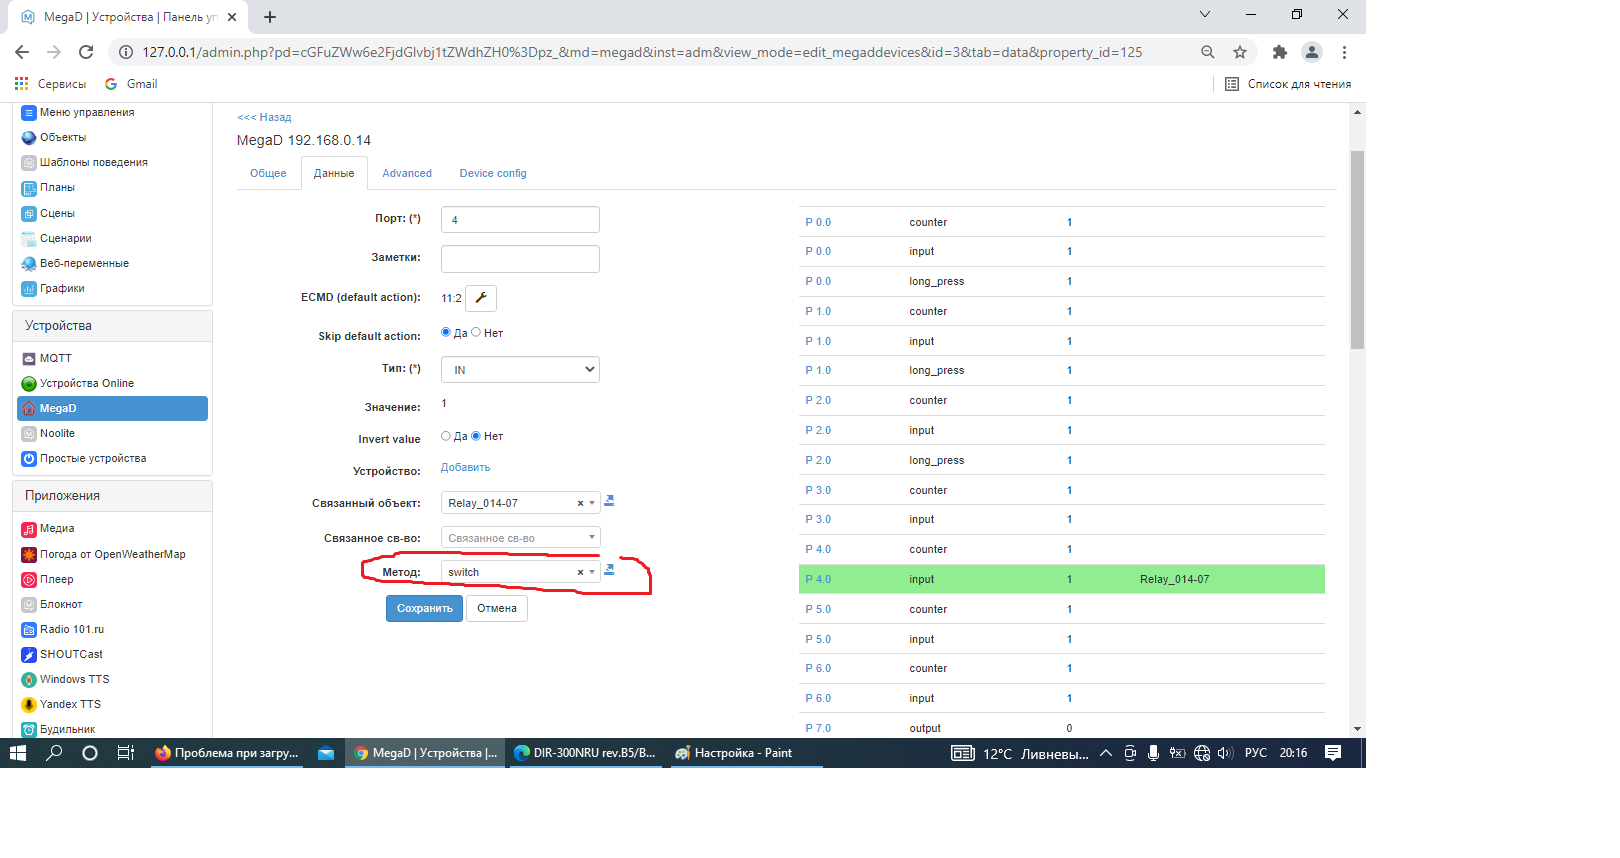1620x858 pixels.
Task: Bookmark this page with the star icon
Action: (x=1240, y=52)
